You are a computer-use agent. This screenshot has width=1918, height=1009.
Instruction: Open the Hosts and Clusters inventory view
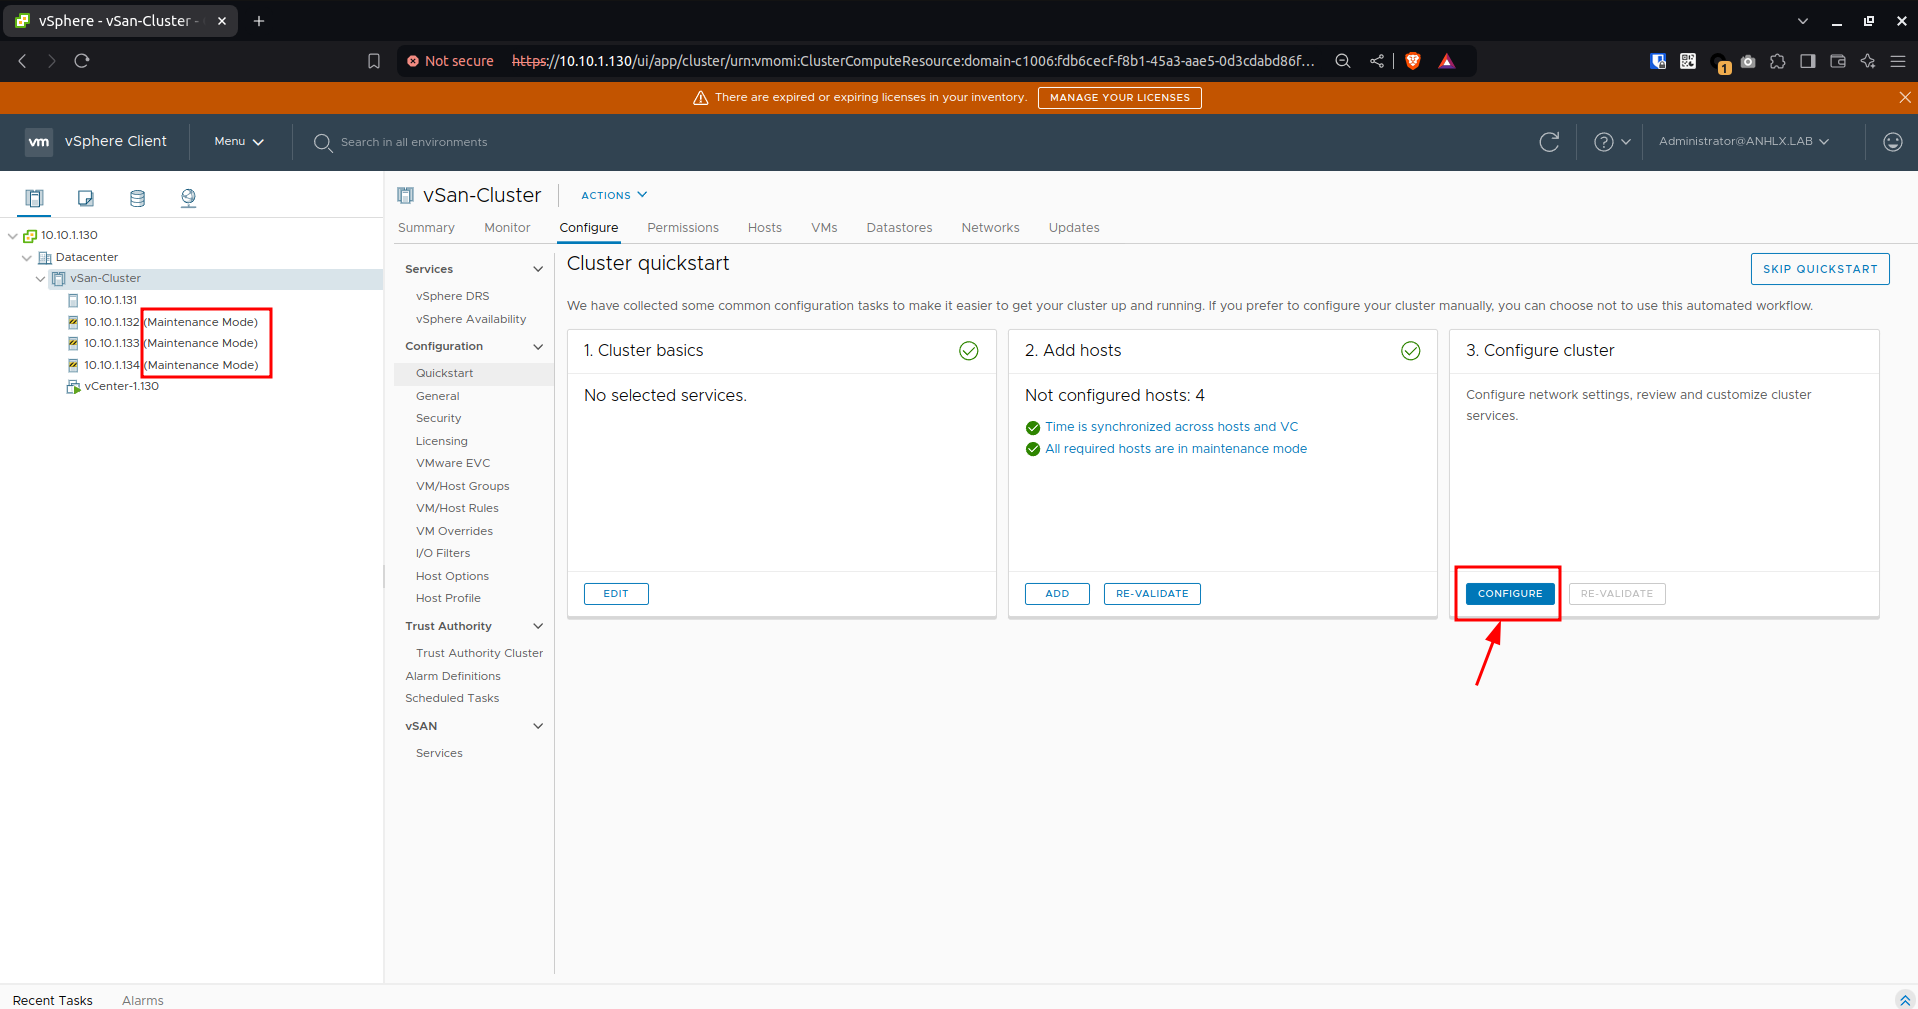tap(34, 198)
